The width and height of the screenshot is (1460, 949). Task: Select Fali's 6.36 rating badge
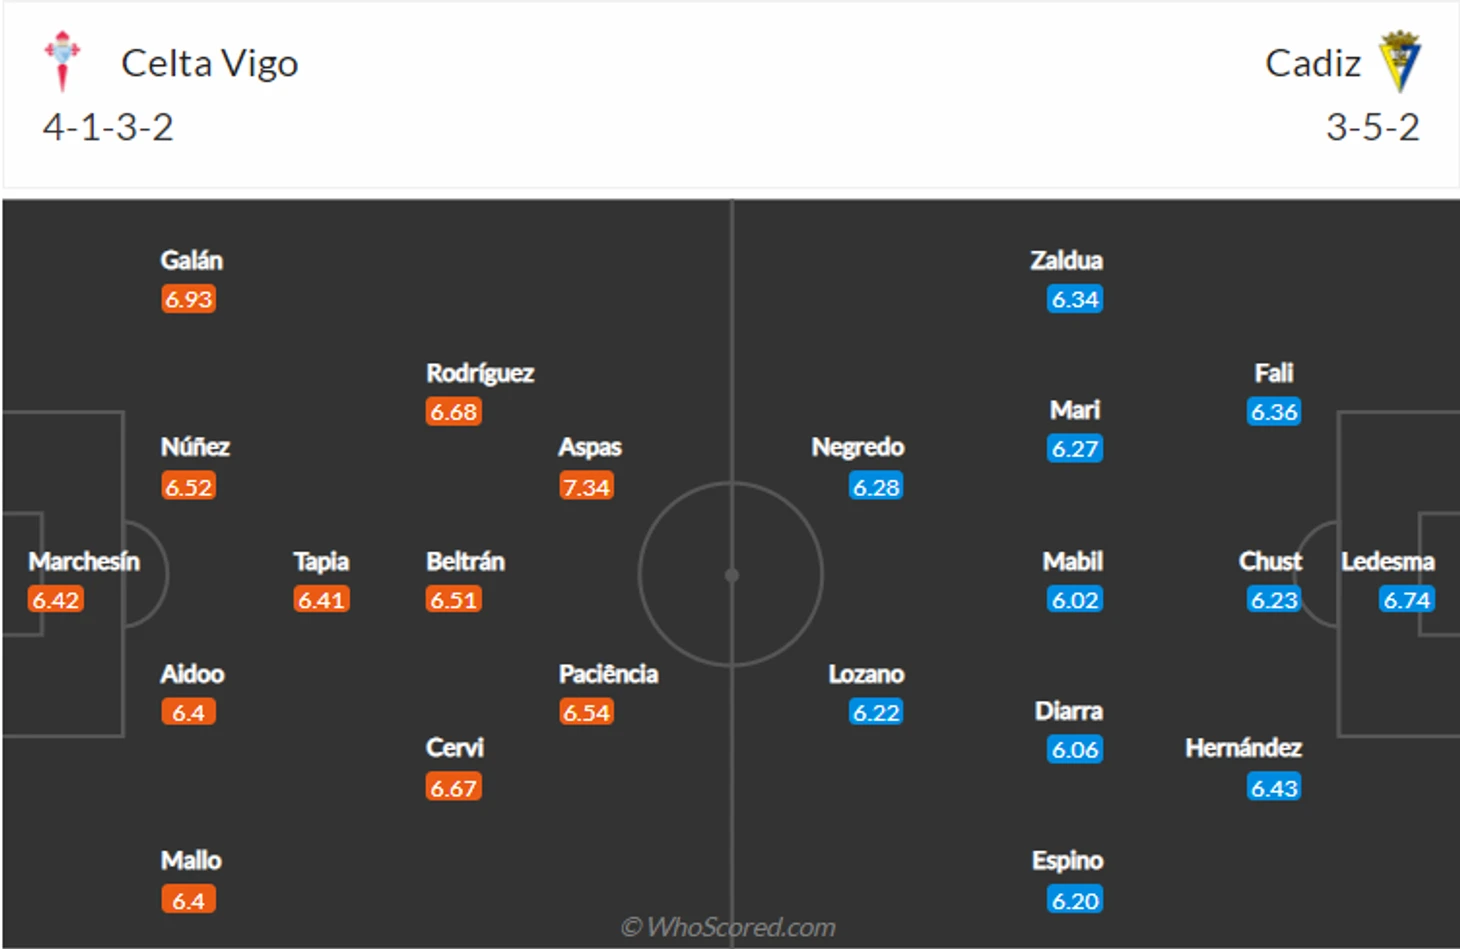[x=1274, y=412]
